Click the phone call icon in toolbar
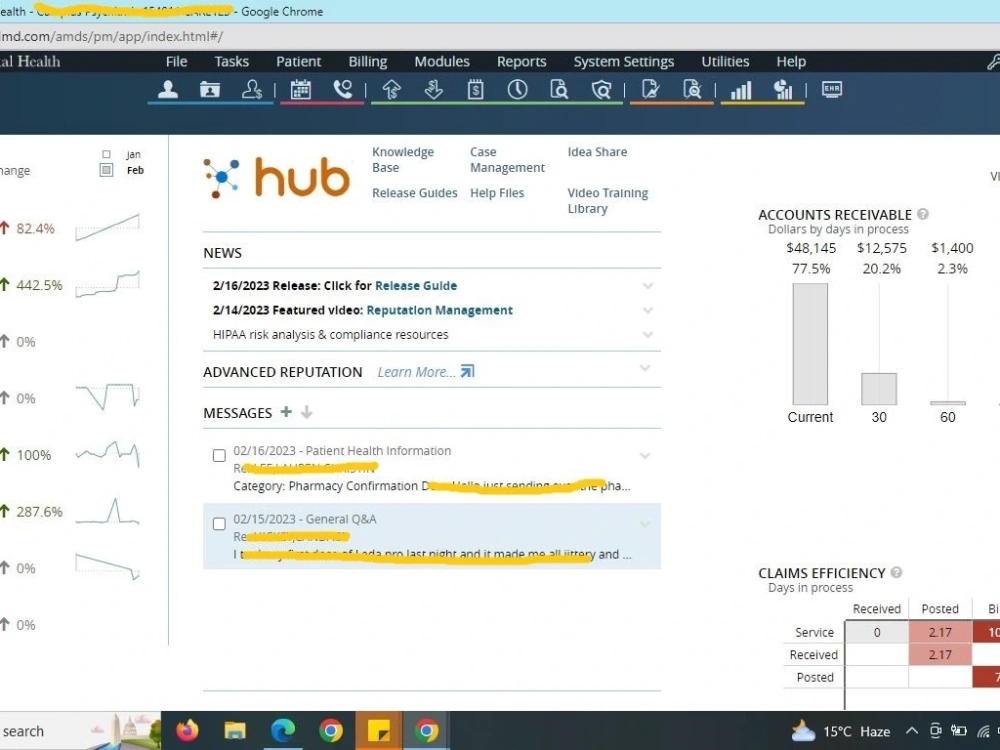The image size is (1000, 750). tap(342, 89)
